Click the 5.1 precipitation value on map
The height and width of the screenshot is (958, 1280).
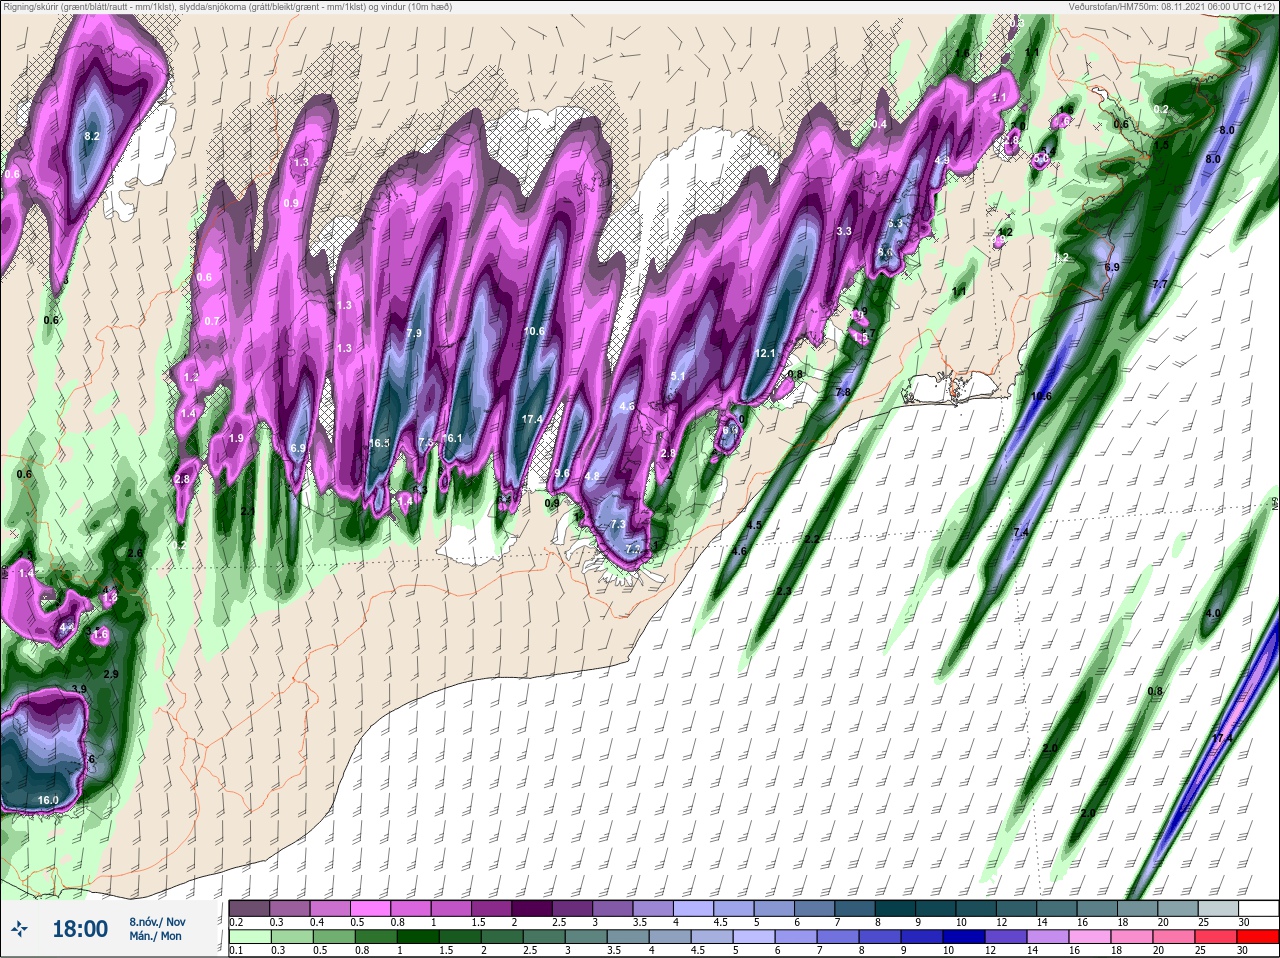click(678, 376)
